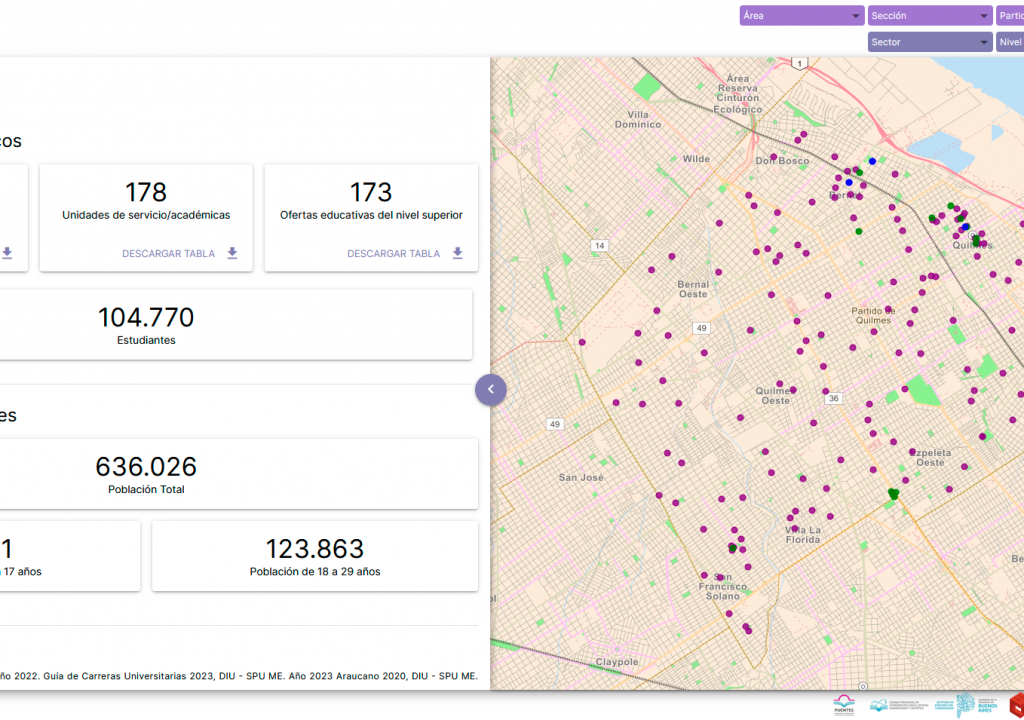Click the blue marker near Don Bosco
The width and height of the screenshot is (1024, 720).
872,161
